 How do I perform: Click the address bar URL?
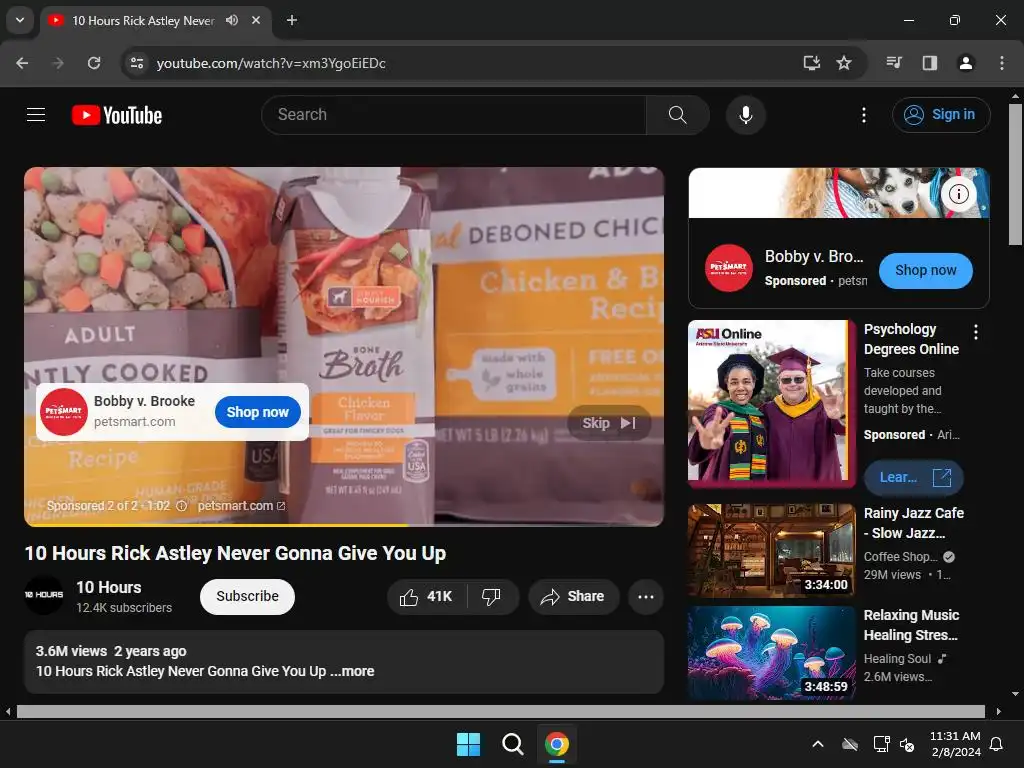coord(271,63)
